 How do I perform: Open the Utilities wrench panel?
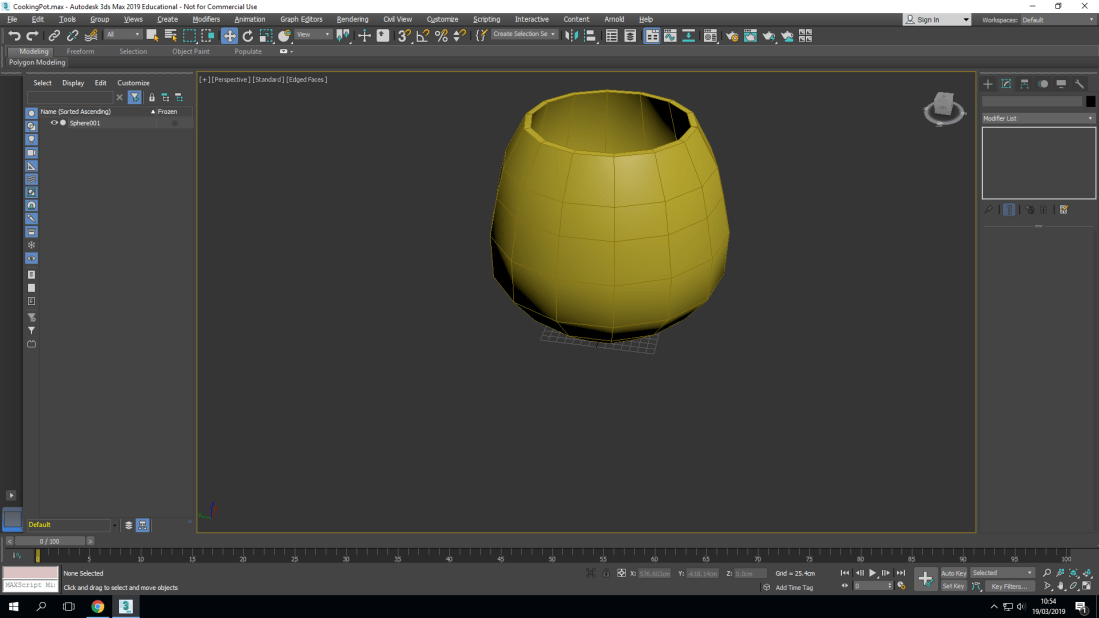[x=1079, y=84]
